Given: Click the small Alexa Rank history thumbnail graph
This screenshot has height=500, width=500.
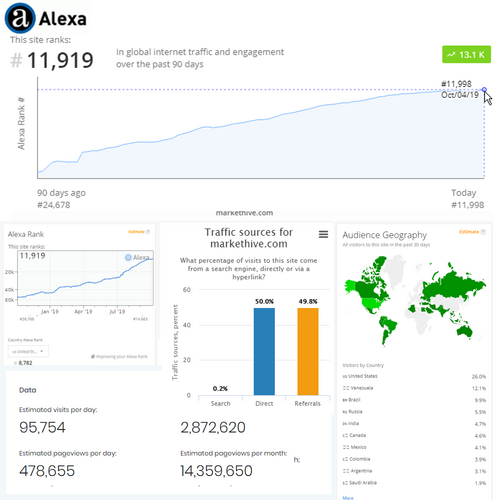Looking at the screenshot, I should click(x=85, y=278).
